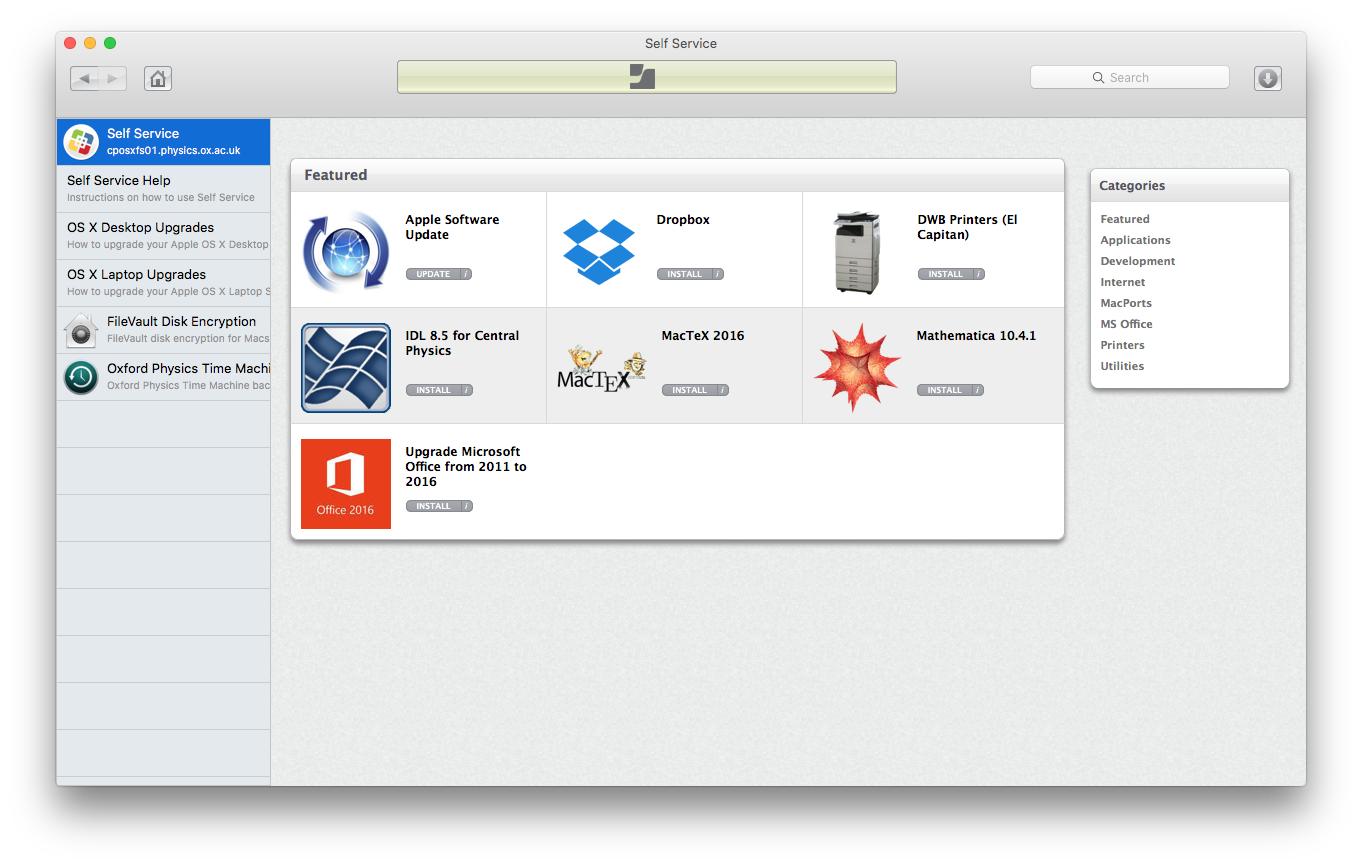Select the MacPorts category
This screenshot has width=1362, height=866.
coord(1126,303)
